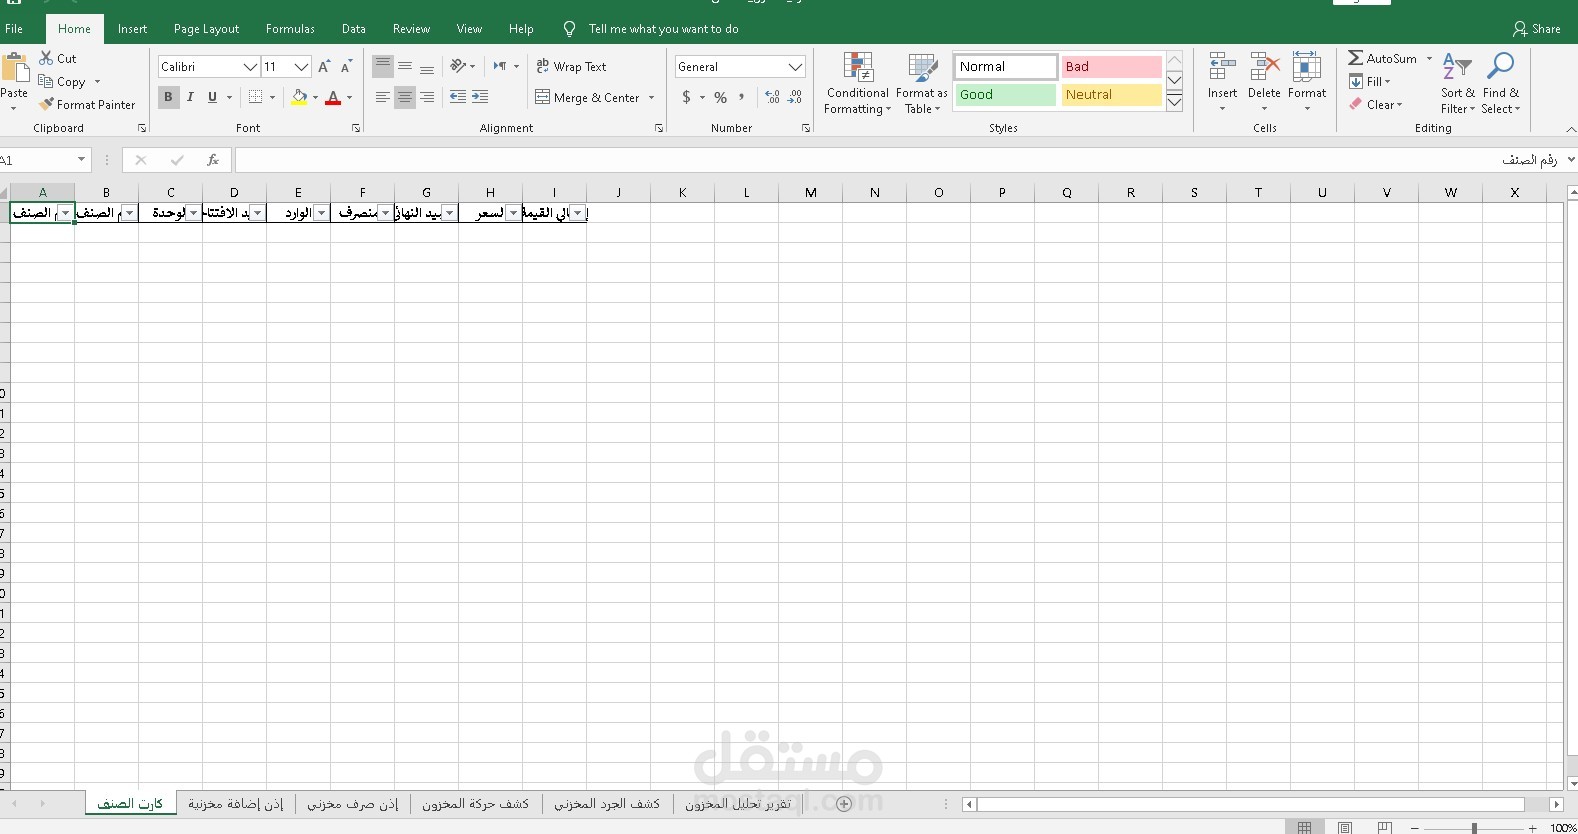Add a new sheet with plus icon
The height and width of the screenshot is (834, 1578).
pos(844,804)
